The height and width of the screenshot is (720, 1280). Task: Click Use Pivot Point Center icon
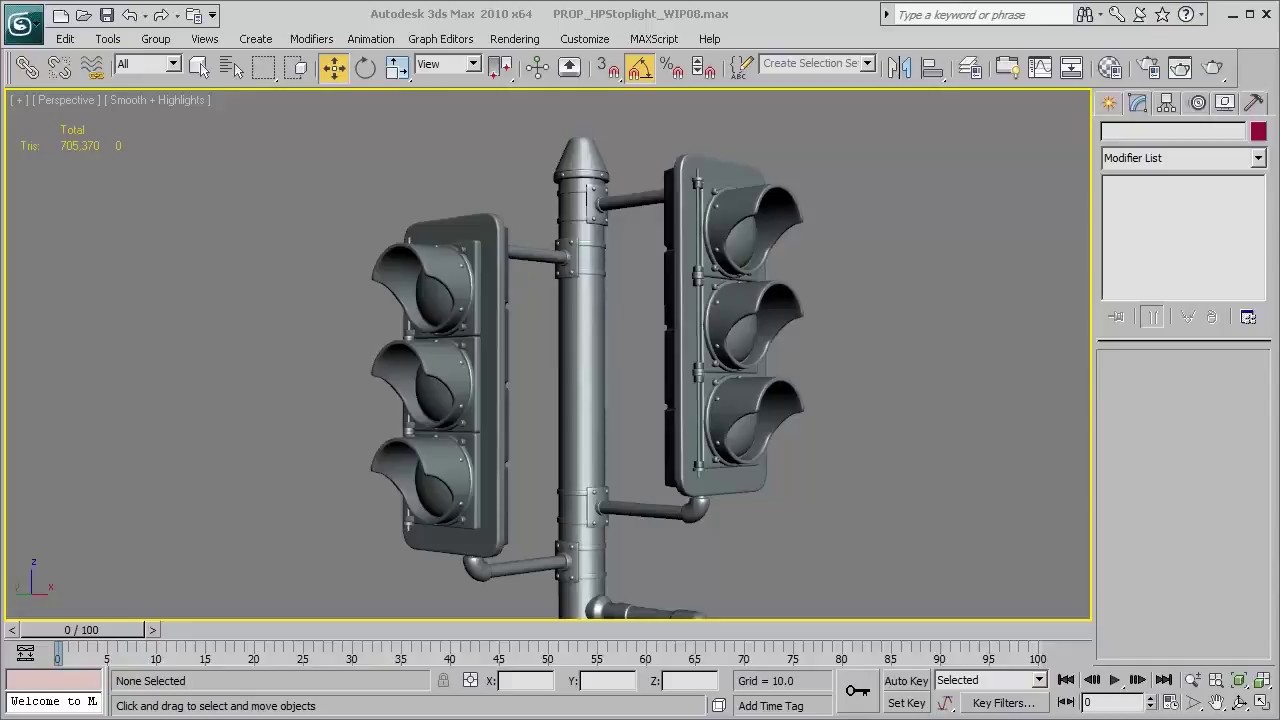click(500, 68)
